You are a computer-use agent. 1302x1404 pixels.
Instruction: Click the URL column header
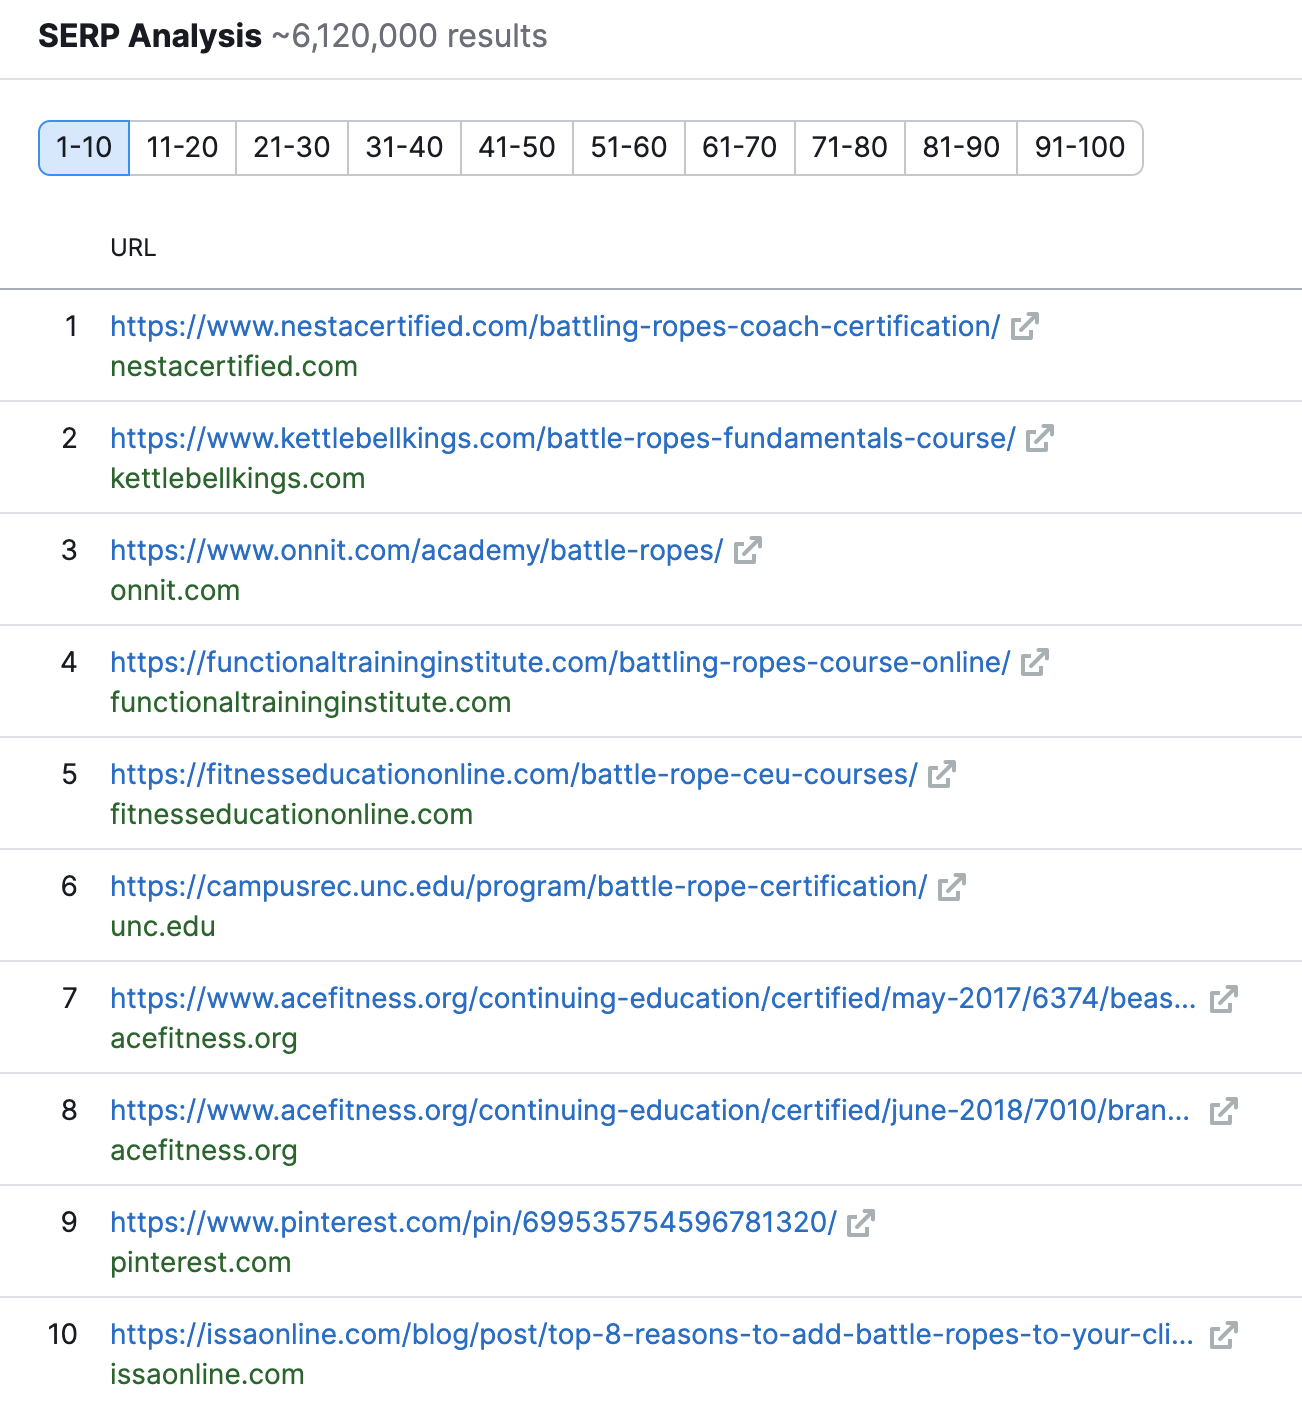[133, 248]
